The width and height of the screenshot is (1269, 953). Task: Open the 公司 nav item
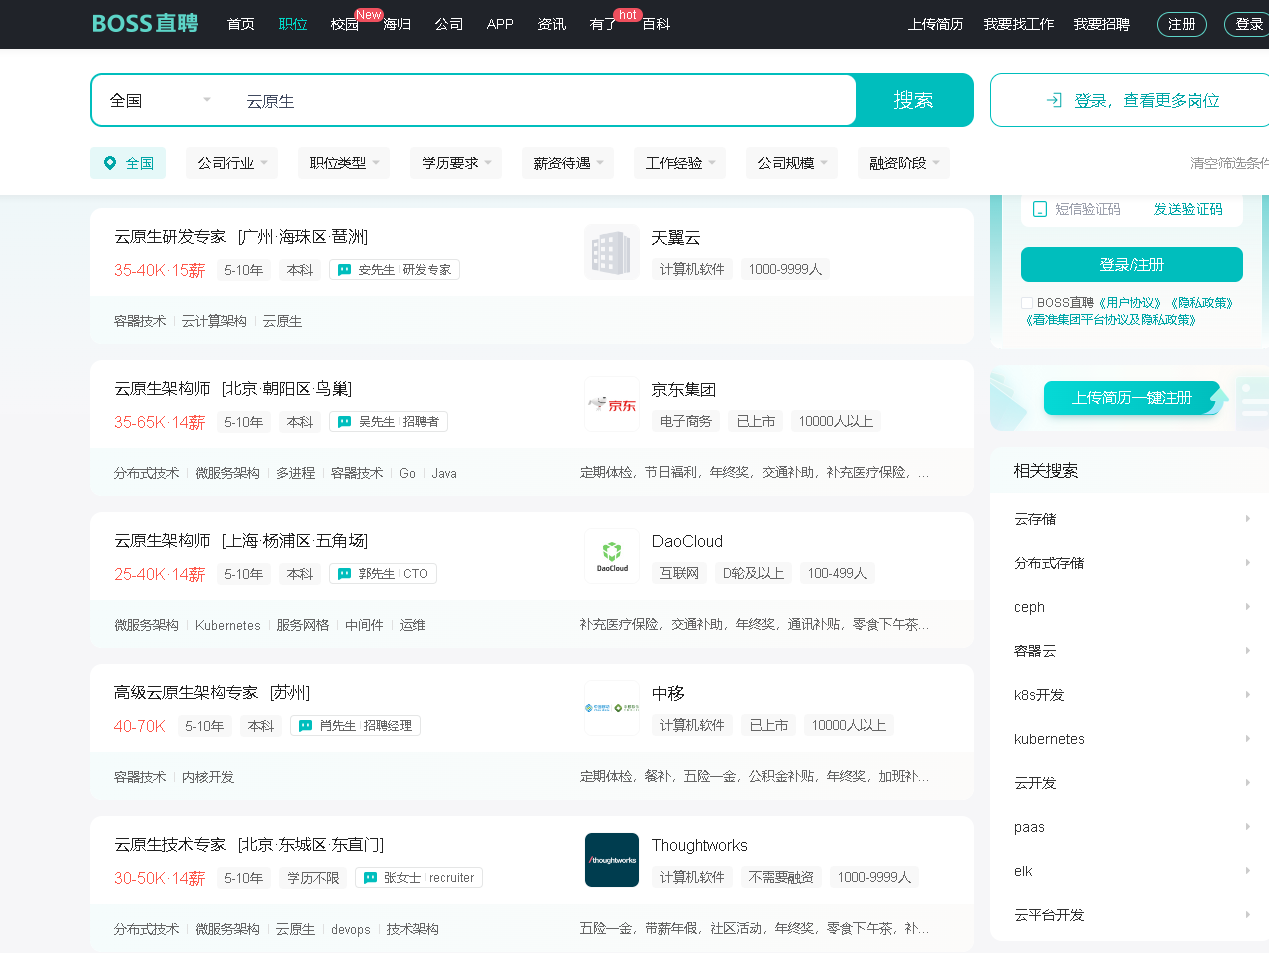449,24
